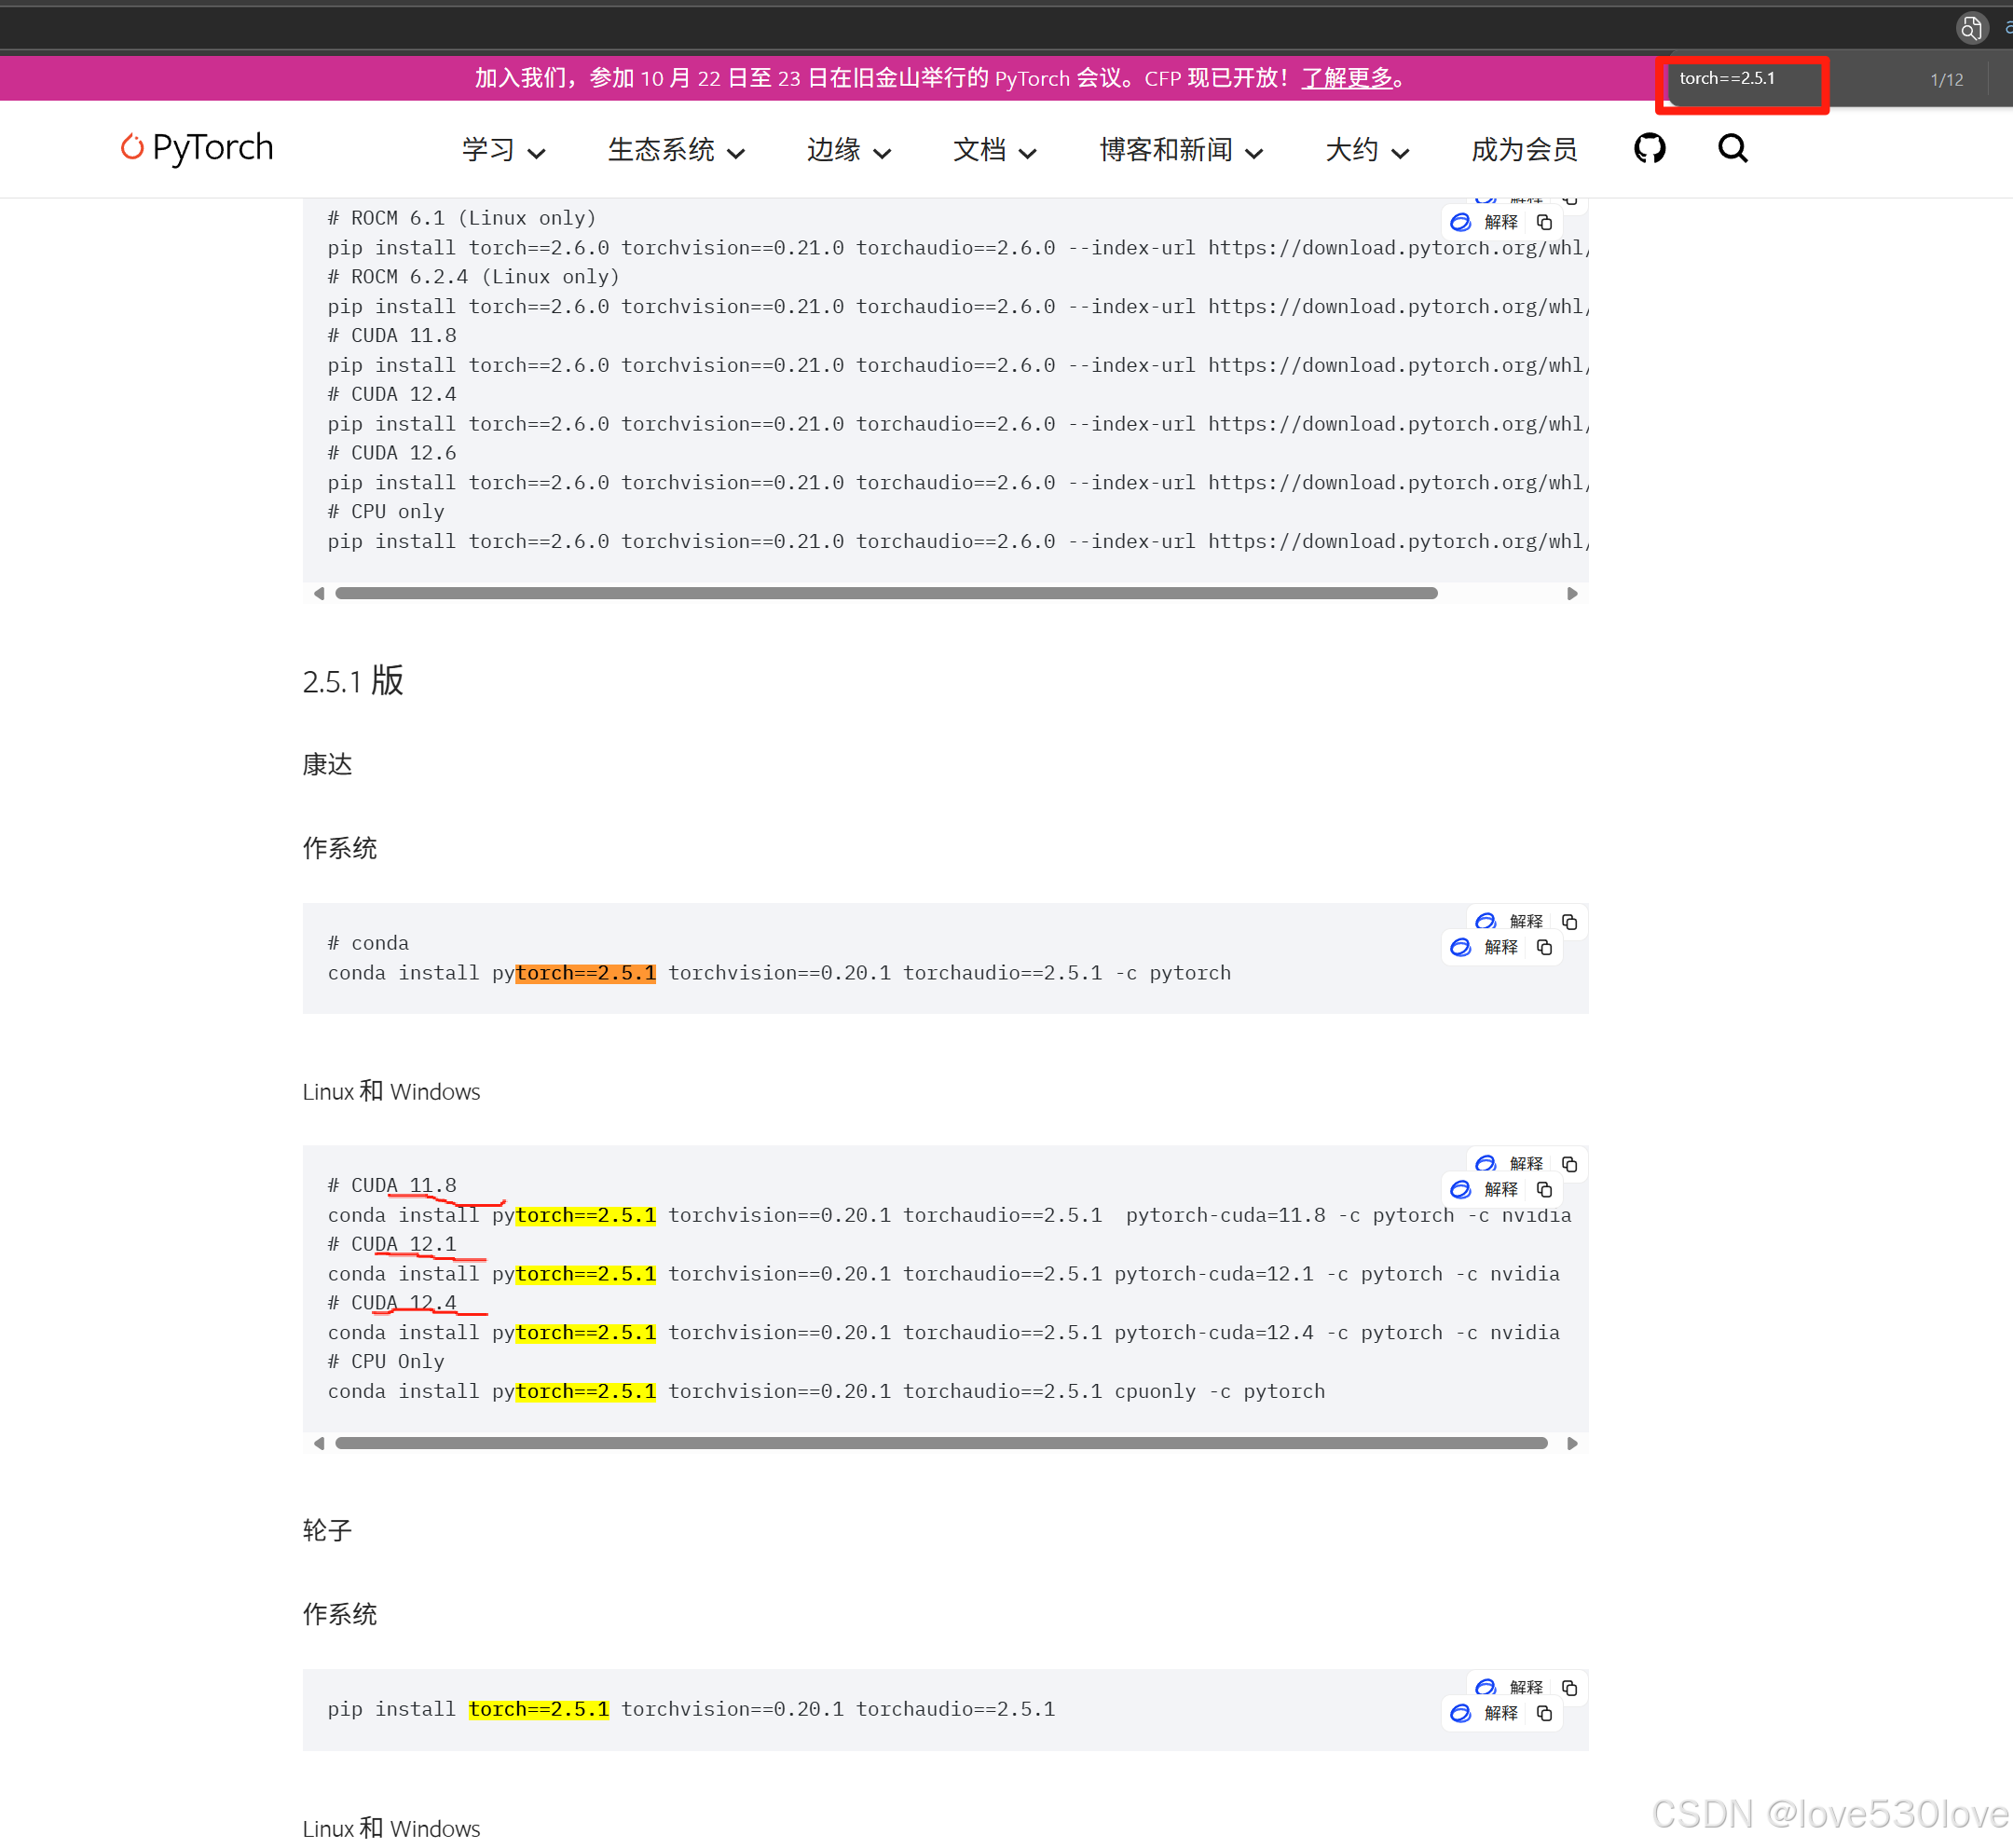2013x1848 pixels.
Task: Copy the ROCM pip install code block
Action: (x=1544, y=222)
